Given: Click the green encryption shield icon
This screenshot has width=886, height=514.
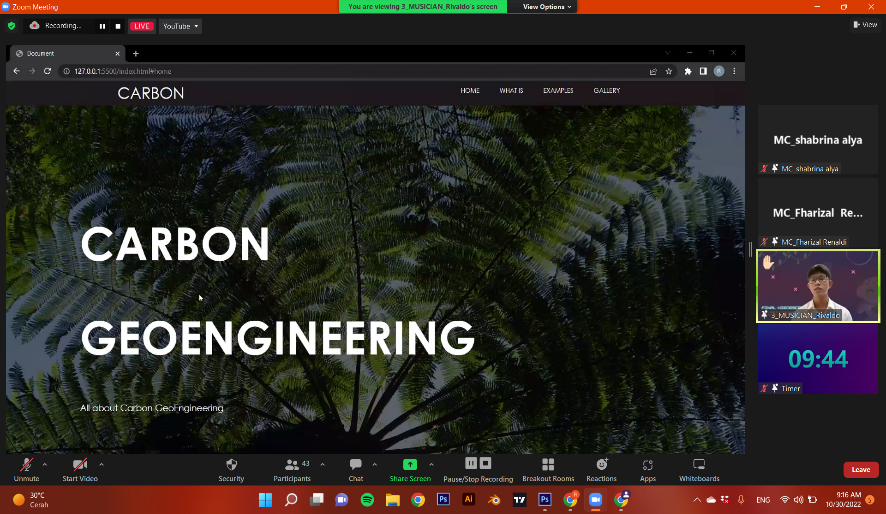Looking at the screenshot, I should pos(11,26).
